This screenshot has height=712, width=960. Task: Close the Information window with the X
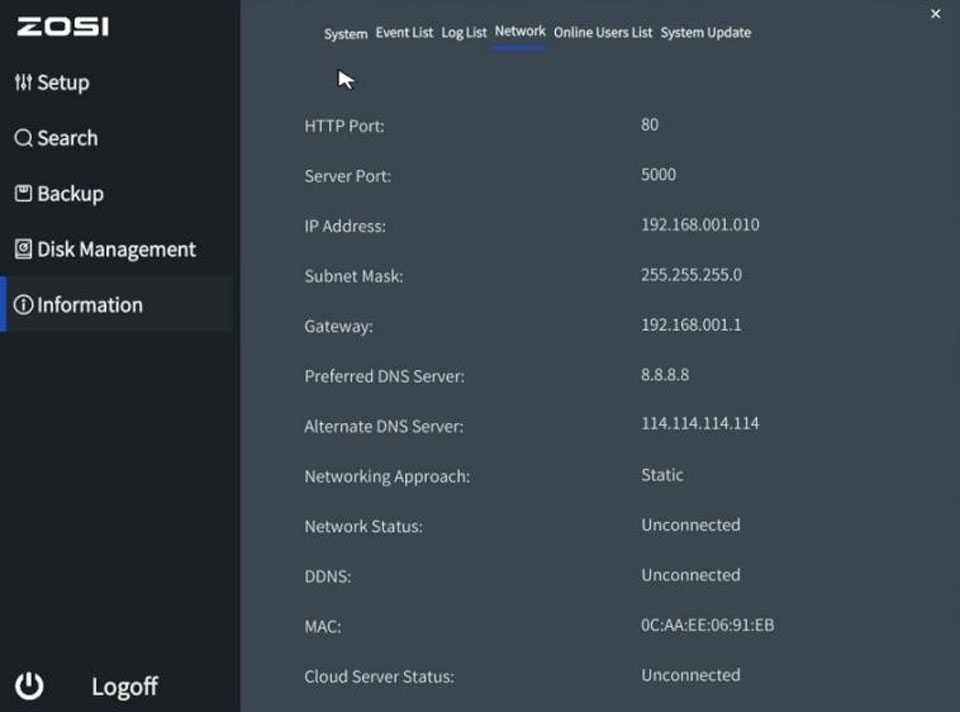click(935, 14)
